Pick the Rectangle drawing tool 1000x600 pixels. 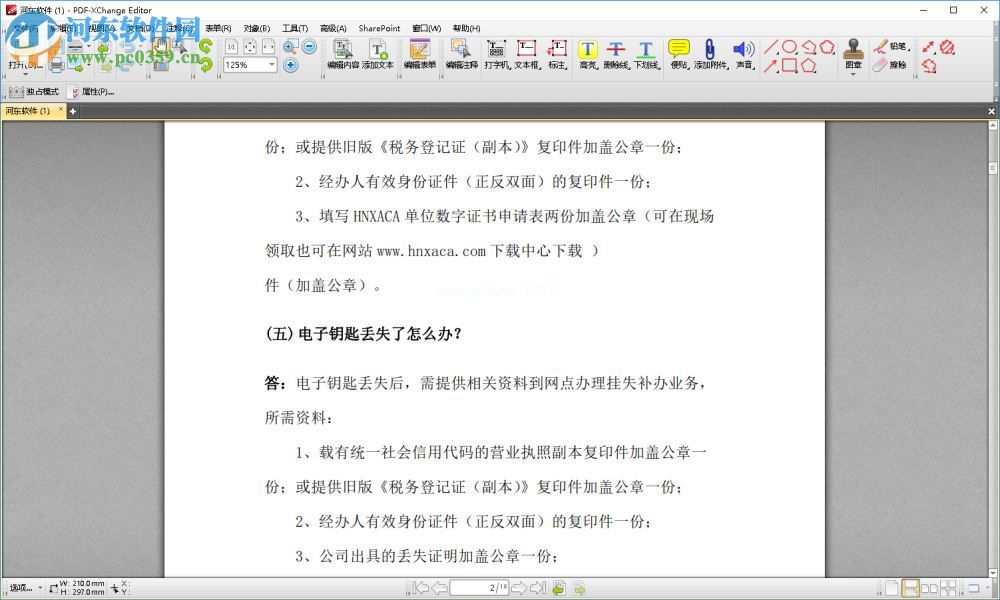[790, 66]
